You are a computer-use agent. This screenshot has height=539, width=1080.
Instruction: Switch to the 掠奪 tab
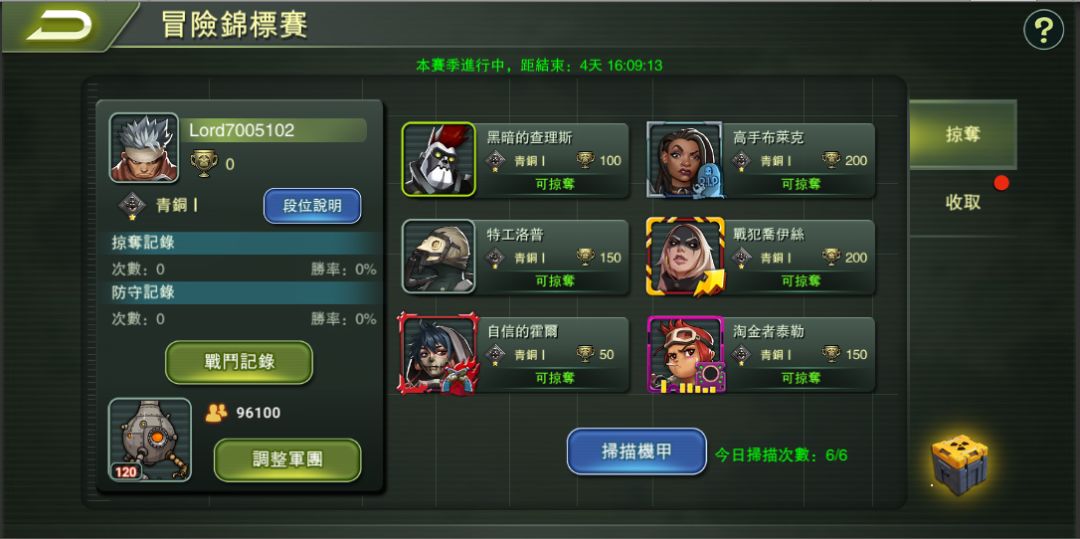[x=962, y=134]
